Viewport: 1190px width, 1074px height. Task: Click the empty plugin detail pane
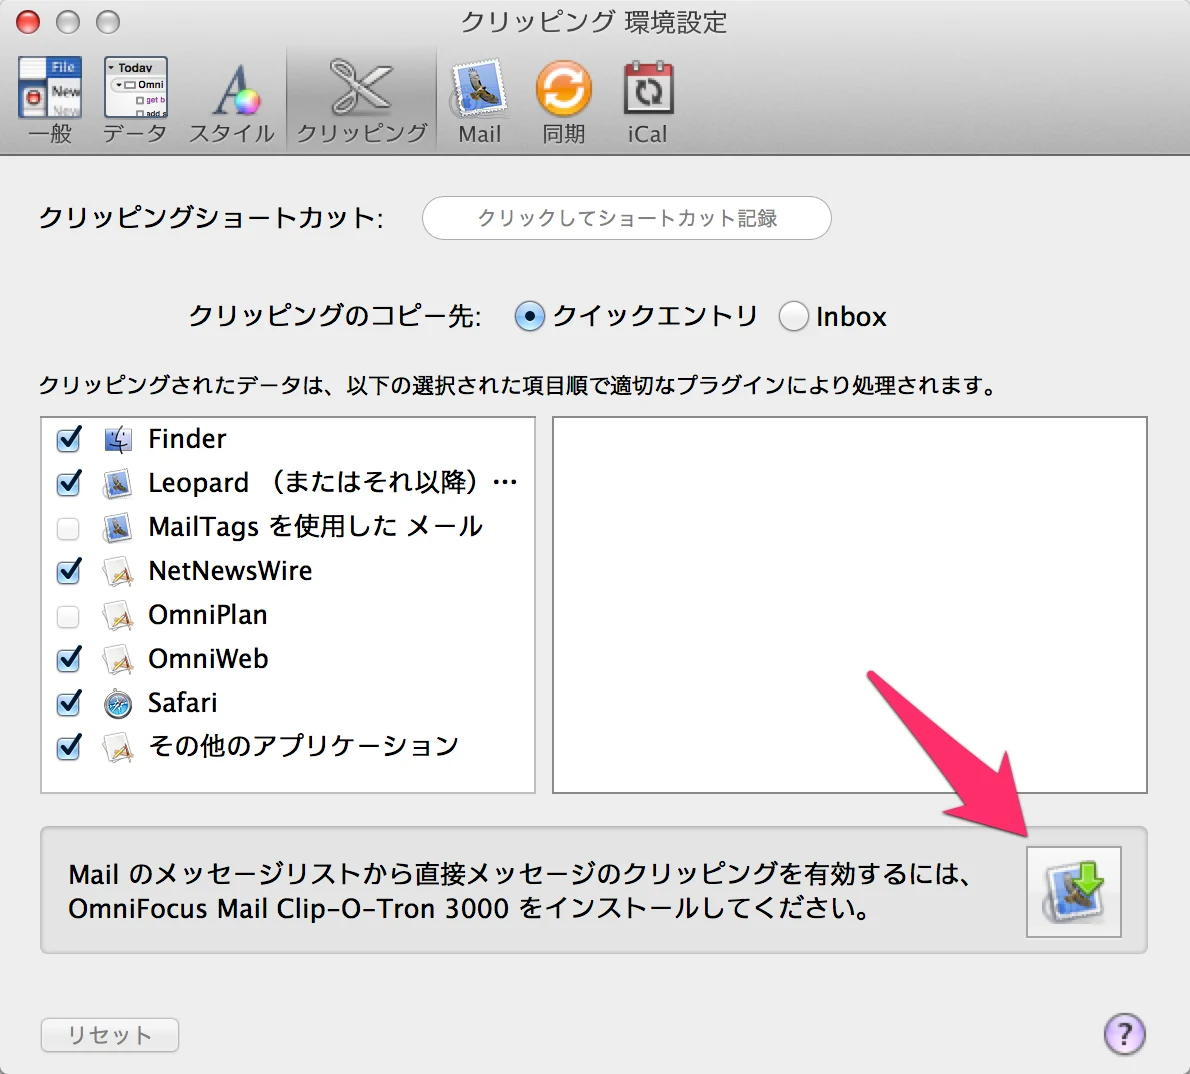[x=849, y=604]
